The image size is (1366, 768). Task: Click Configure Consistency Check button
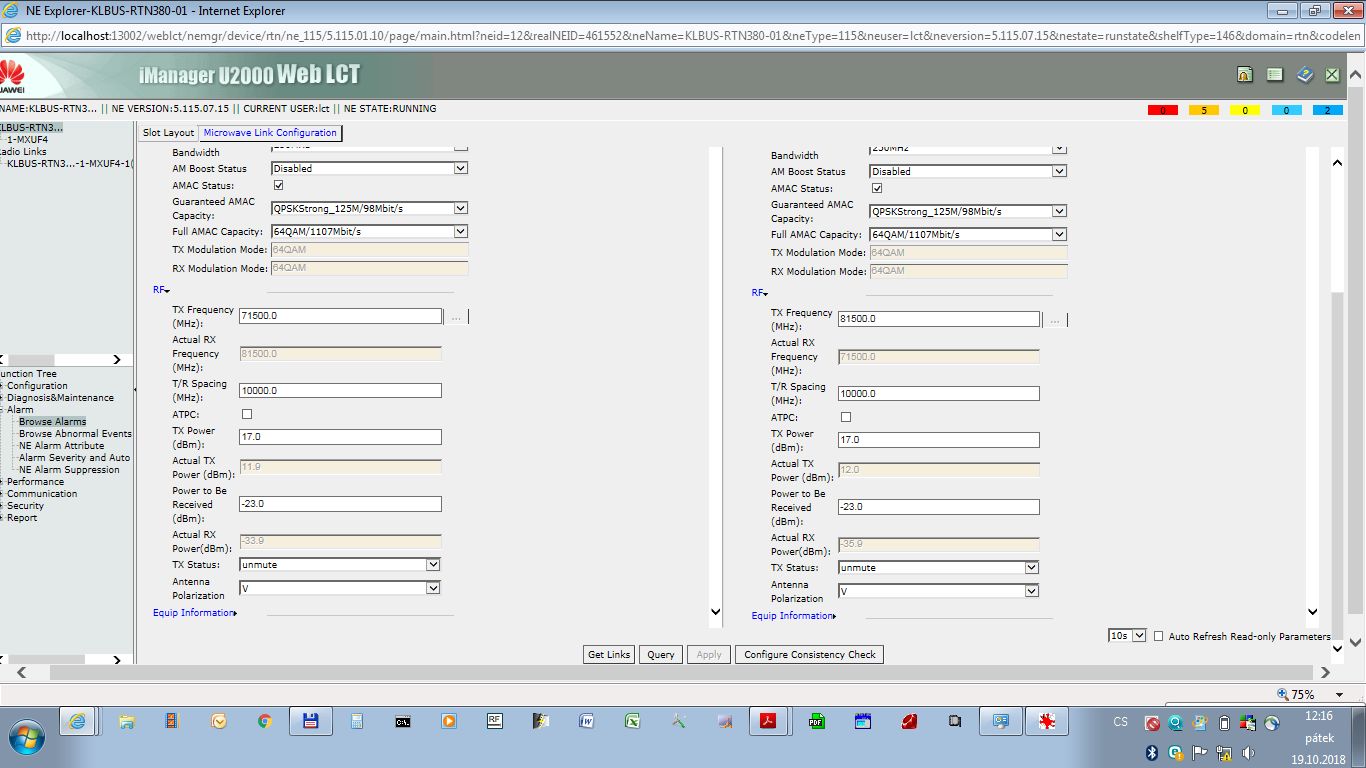(x=810, y=655)
